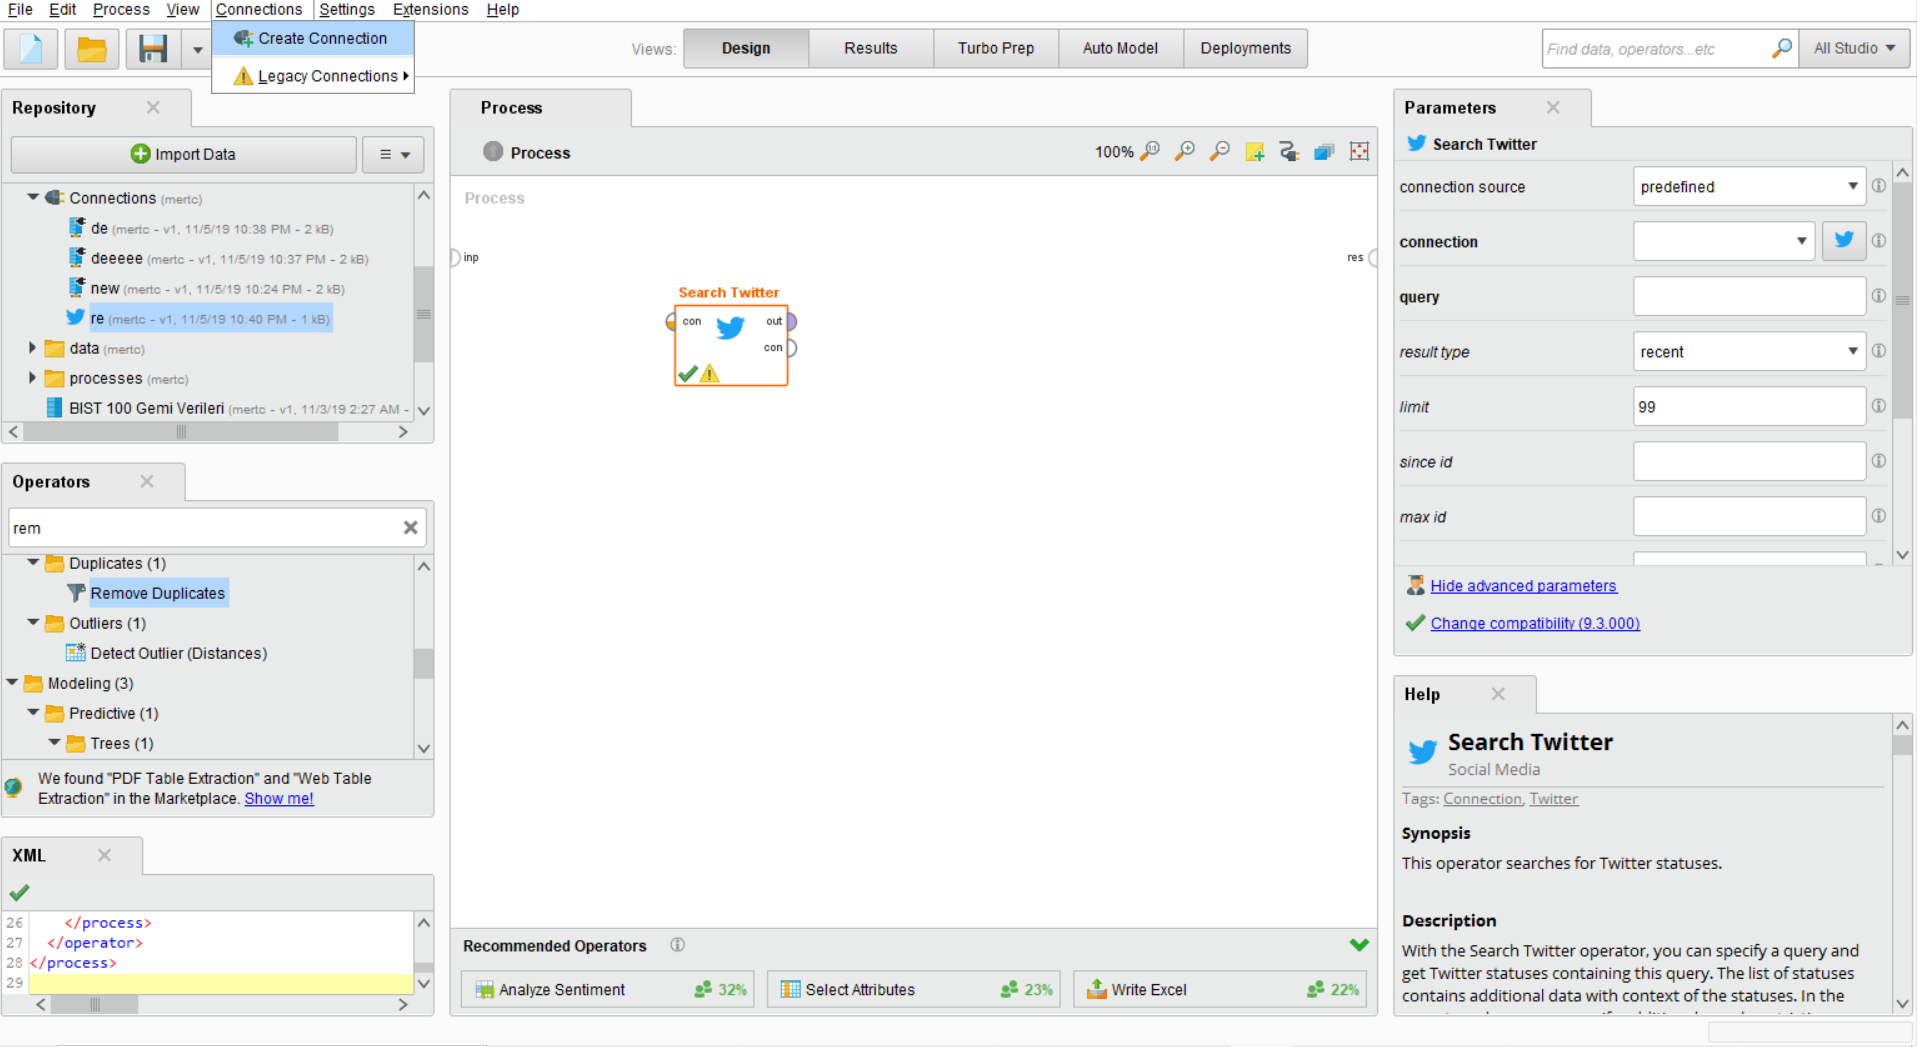The image size is (1917, 1047).
Task: Collapse the Recommended Operators bar chevron
Action: pyautogui.click(x=1359, y=945)
